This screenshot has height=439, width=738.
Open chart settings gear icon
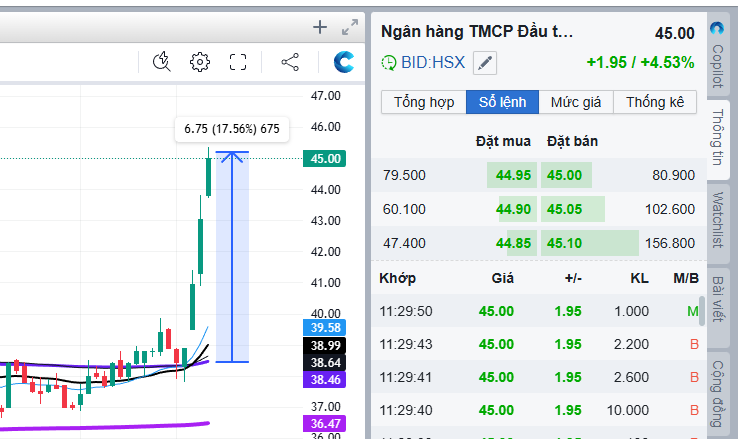tap(200, 62)
